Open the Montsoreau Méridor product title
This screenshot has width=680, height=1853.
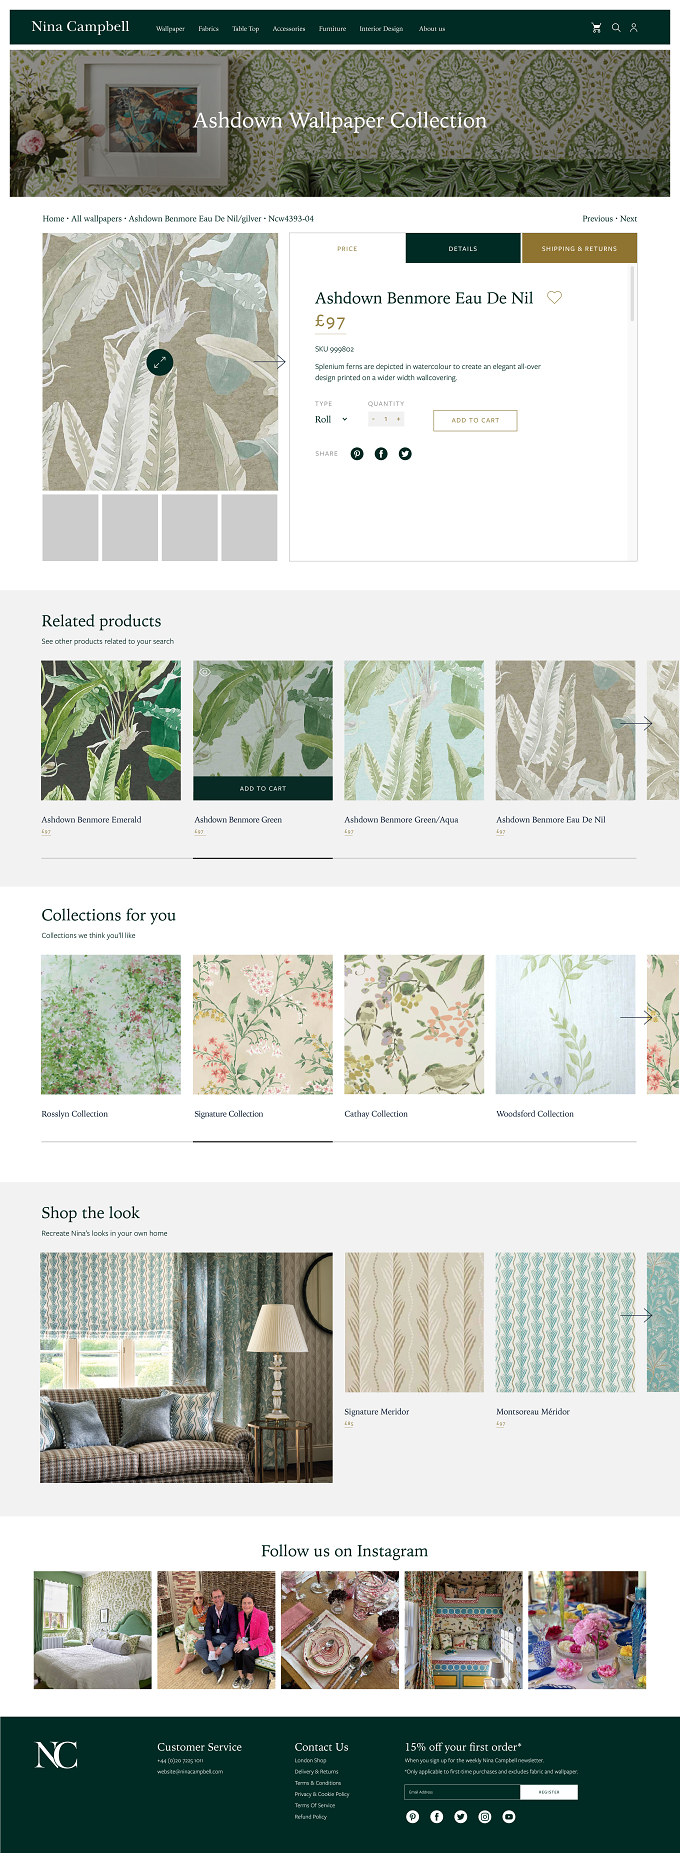coord(533,1411)
